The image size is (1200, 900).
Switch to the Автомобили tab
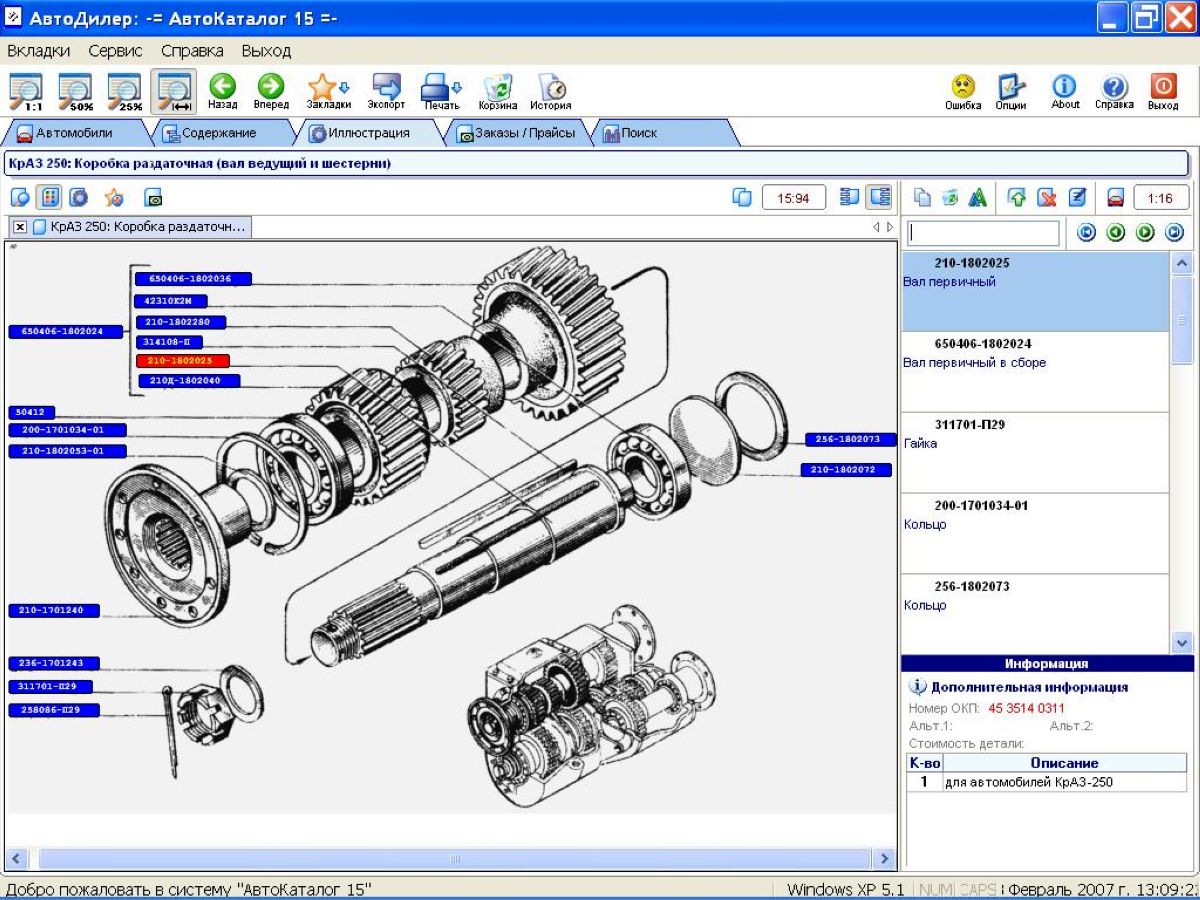(75, 133)
